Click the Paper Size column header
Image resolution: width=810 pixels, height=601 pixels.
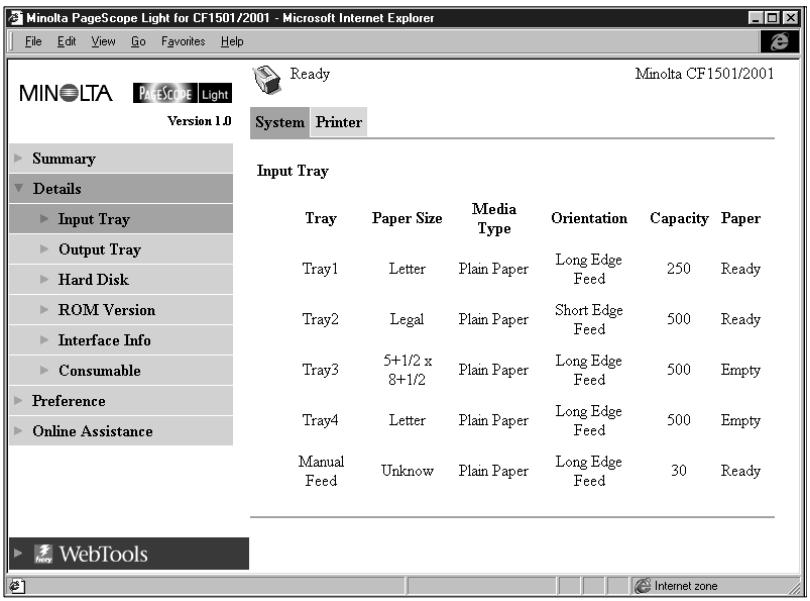407,218
